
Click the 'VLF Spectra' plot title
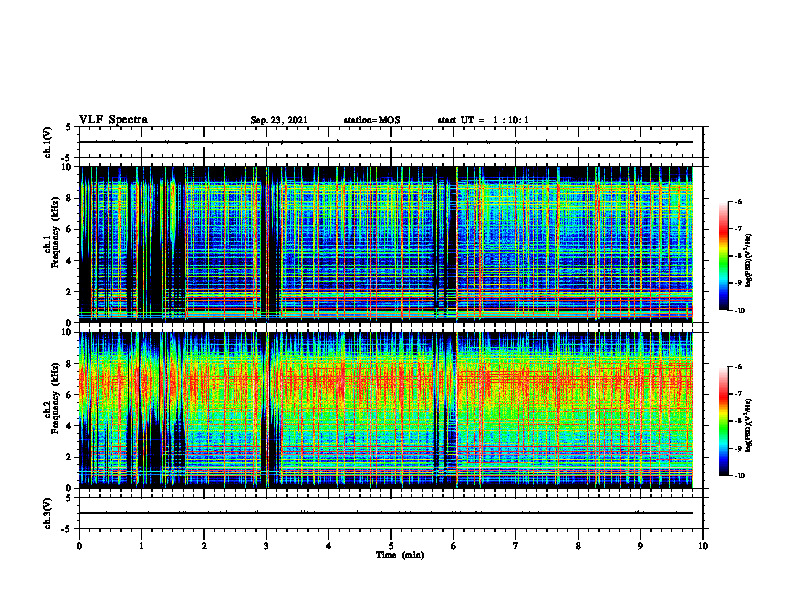pos(113,120)
